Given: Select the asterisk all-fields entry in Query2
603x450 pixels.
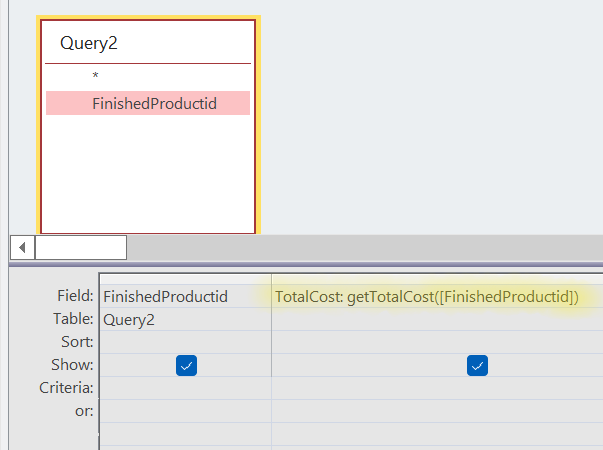Looking at the screenshot, I should click(x=95, y=77).
